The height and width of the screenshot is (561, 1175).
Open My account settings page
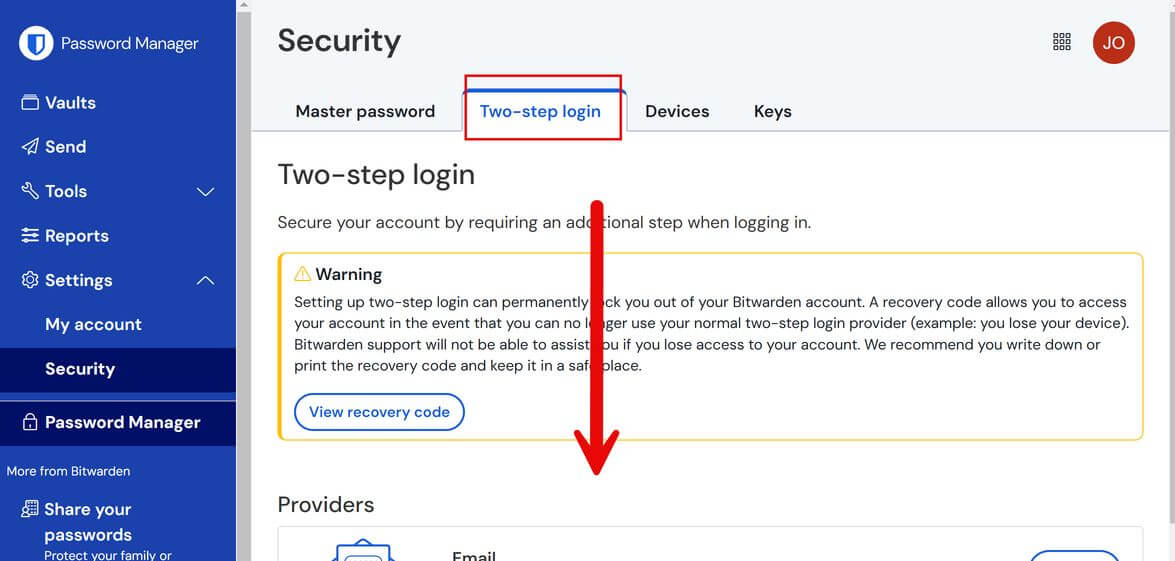point(93,324)
